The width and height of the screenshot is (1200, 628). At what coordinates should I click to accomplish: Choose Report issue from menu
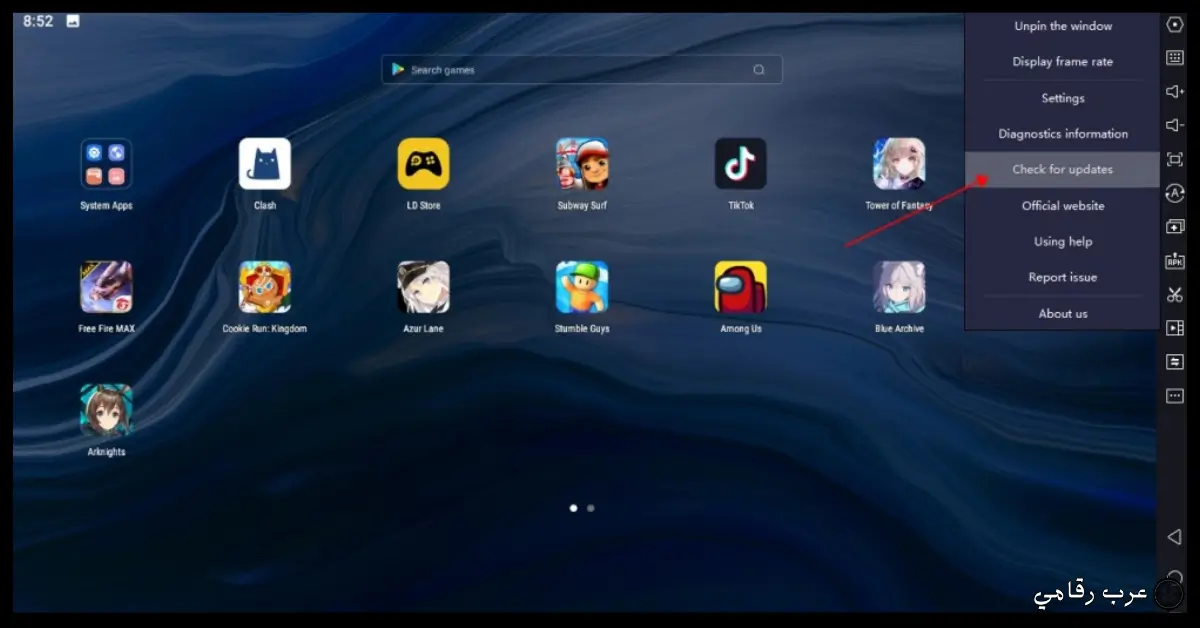[1062, 278]
